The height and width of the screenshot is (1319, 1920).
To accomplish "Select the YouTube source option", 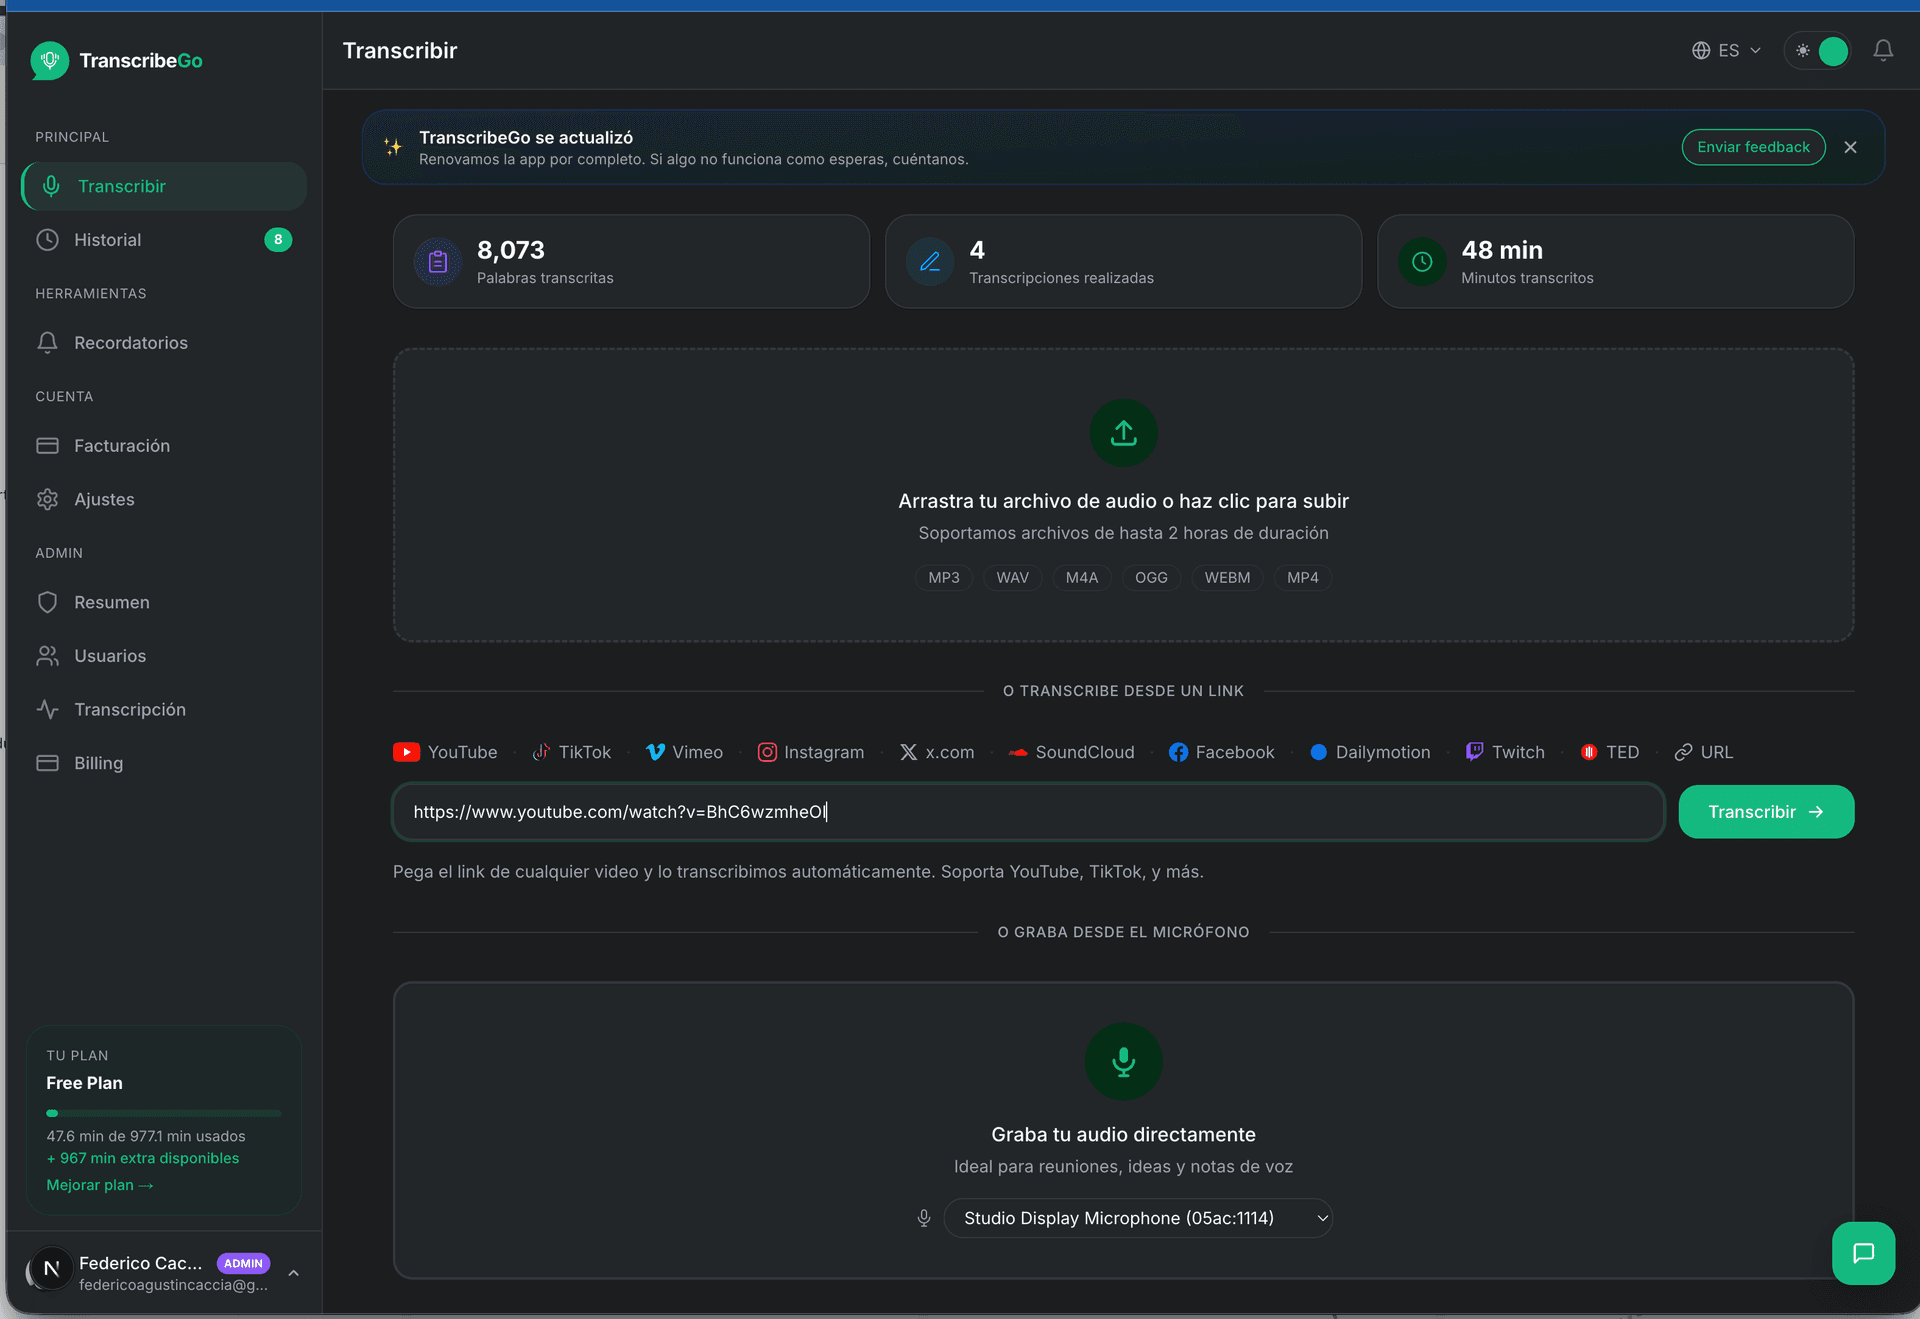I will (x=446, y=752).
